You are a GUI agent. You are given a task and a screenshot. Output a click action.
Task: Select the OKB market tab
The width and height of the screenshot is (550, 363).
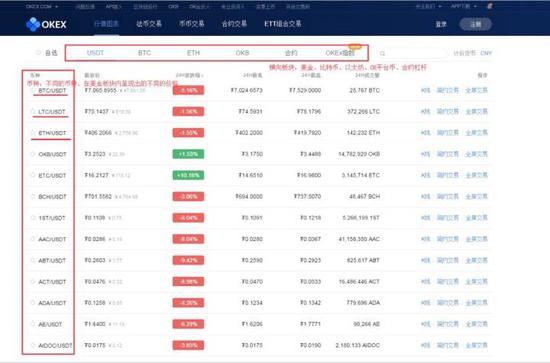[x=242, y=53]
